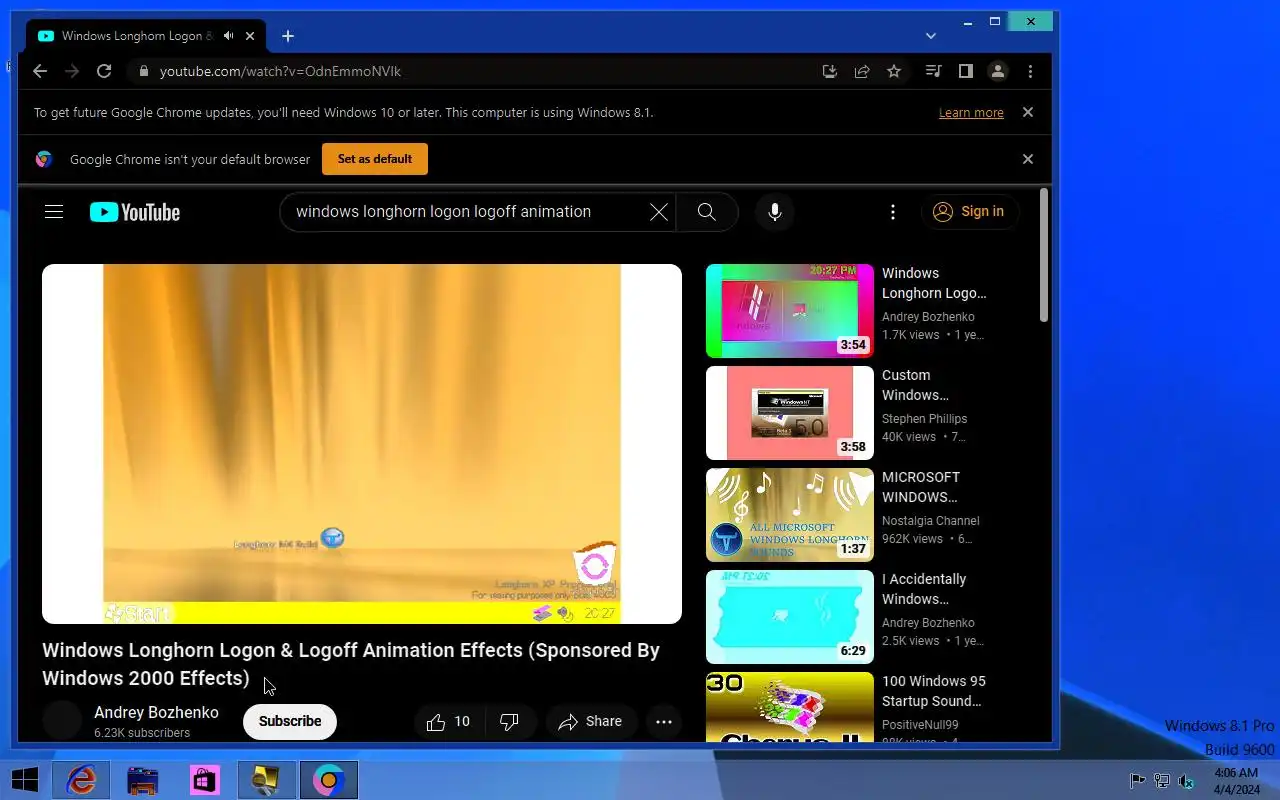Image resolution: width=1280 pixels, height=800 pixels.
Task: Reload the YouTube page
Action: coord(104,71)
